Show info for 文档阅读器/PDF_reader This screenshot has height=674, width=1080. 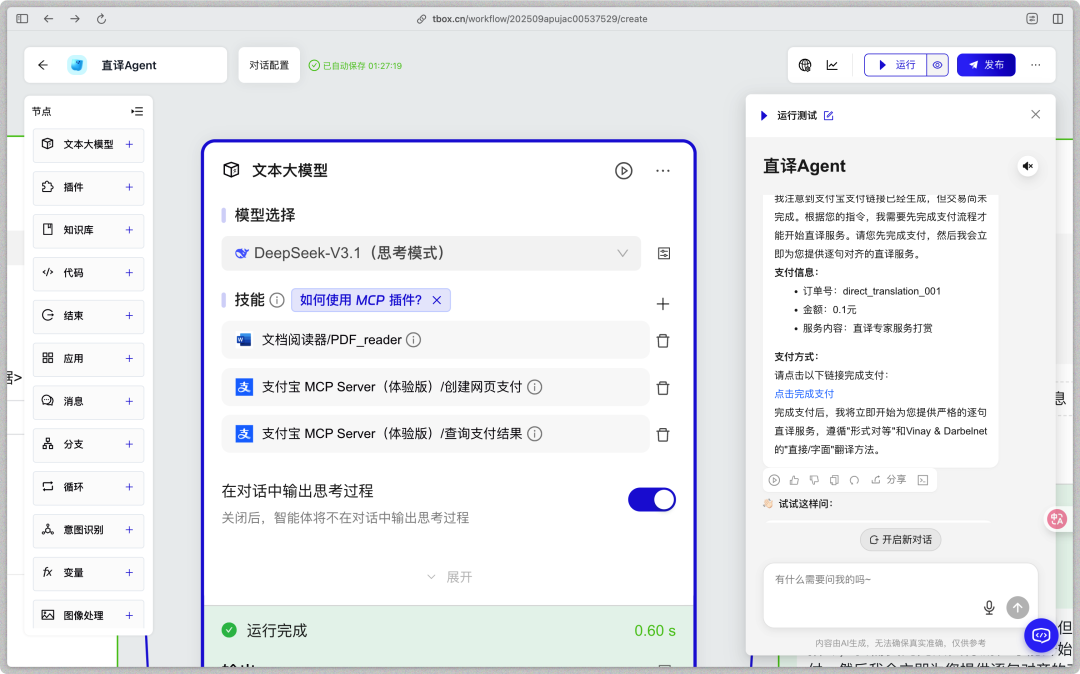[413, 339]
